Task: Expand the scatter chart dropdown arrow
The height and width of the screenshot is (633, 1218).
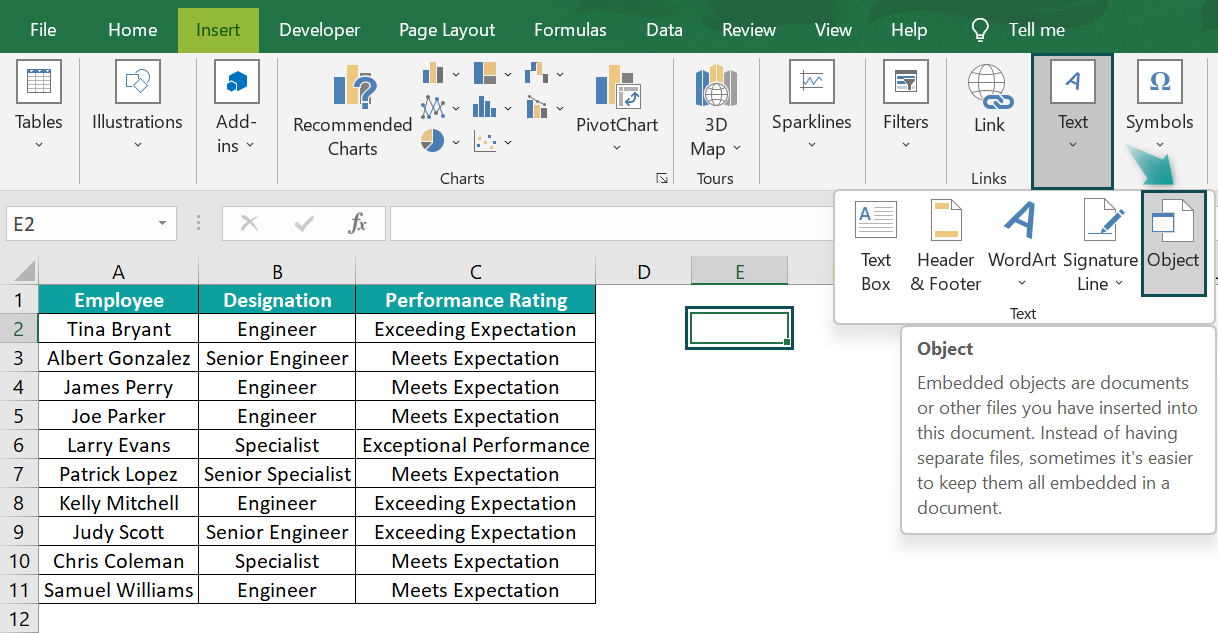Action: [508, 141]
